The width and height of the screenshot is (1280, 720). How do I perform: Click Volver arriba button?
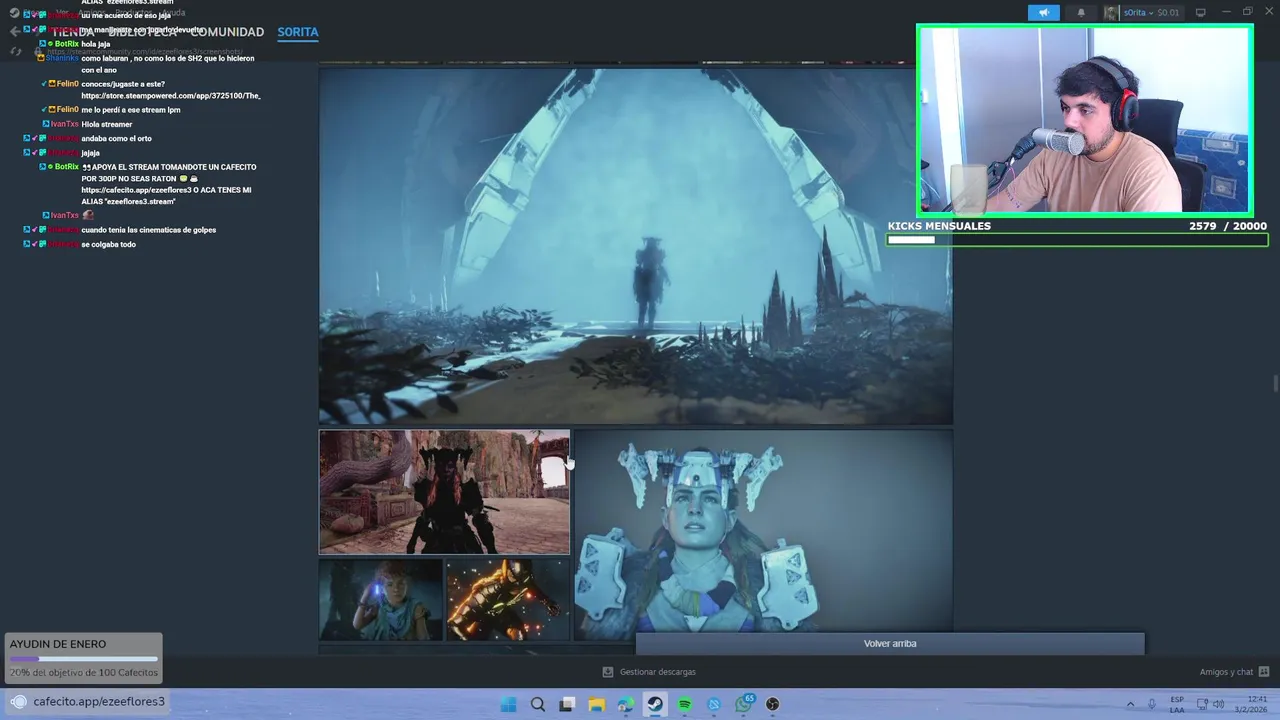click(x=890, y=644)
